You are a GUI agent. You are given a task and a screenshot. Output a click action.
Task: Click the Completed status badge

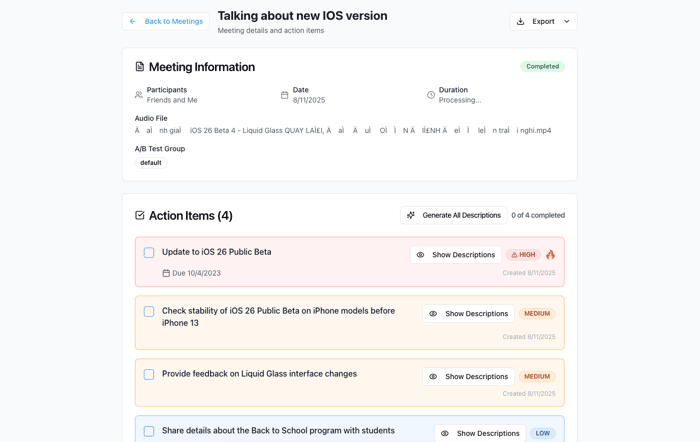[542, 67]
